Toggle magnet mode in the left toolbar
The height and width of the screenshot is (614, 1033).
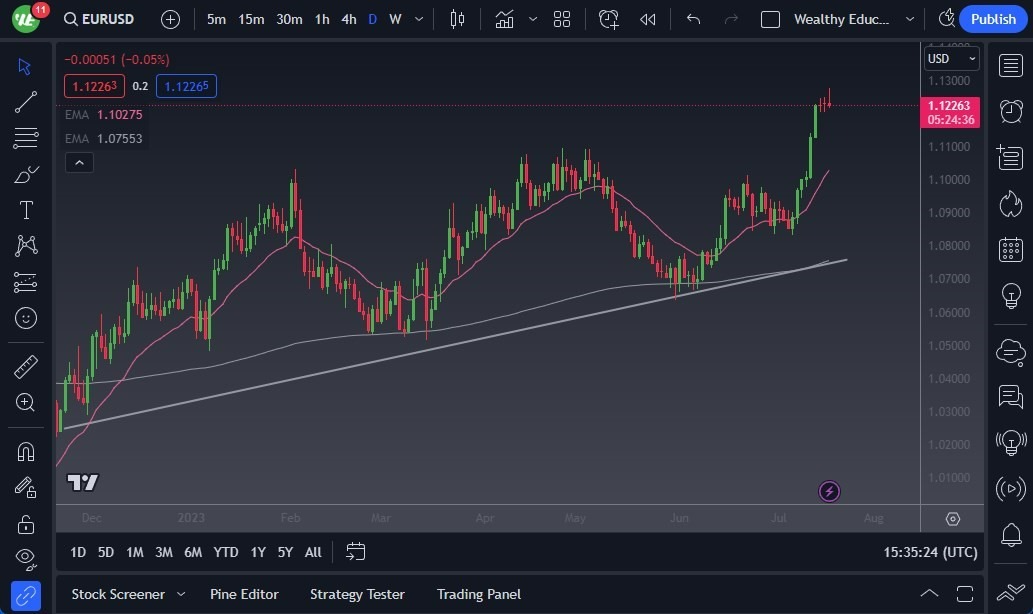tap(26, 451)
